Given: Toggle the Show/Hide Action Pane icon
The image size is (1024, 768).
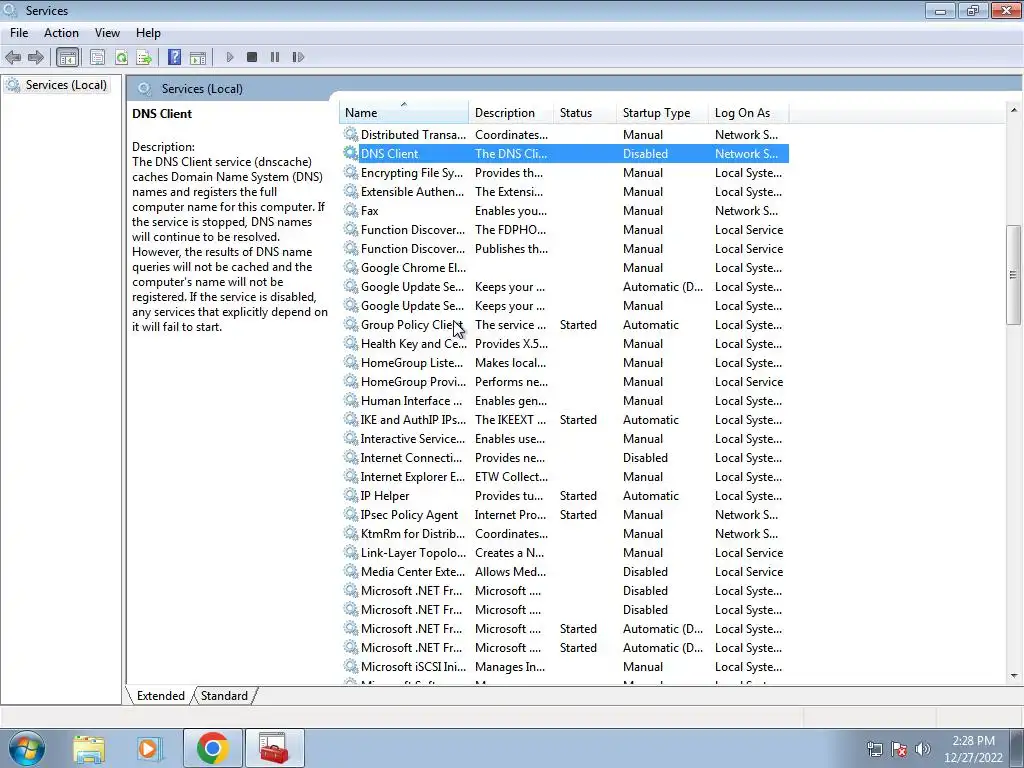Looking at the screenshot, I should pyautogui.click(x=198, y=57).
